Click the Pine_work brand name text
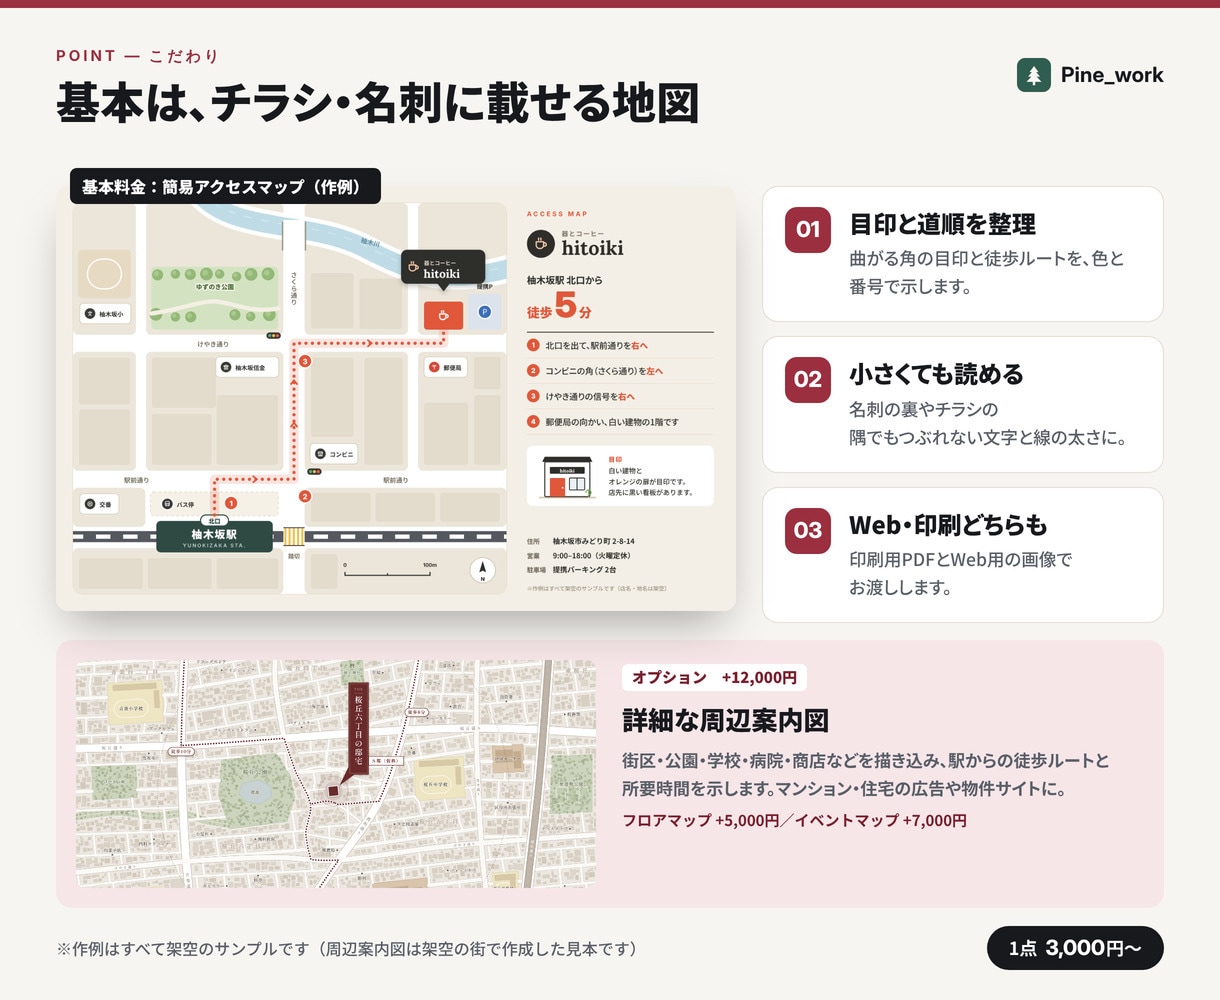The width and height of the screenshot is (1220, 1000). pyautogui.click(x=1112, y=75)
